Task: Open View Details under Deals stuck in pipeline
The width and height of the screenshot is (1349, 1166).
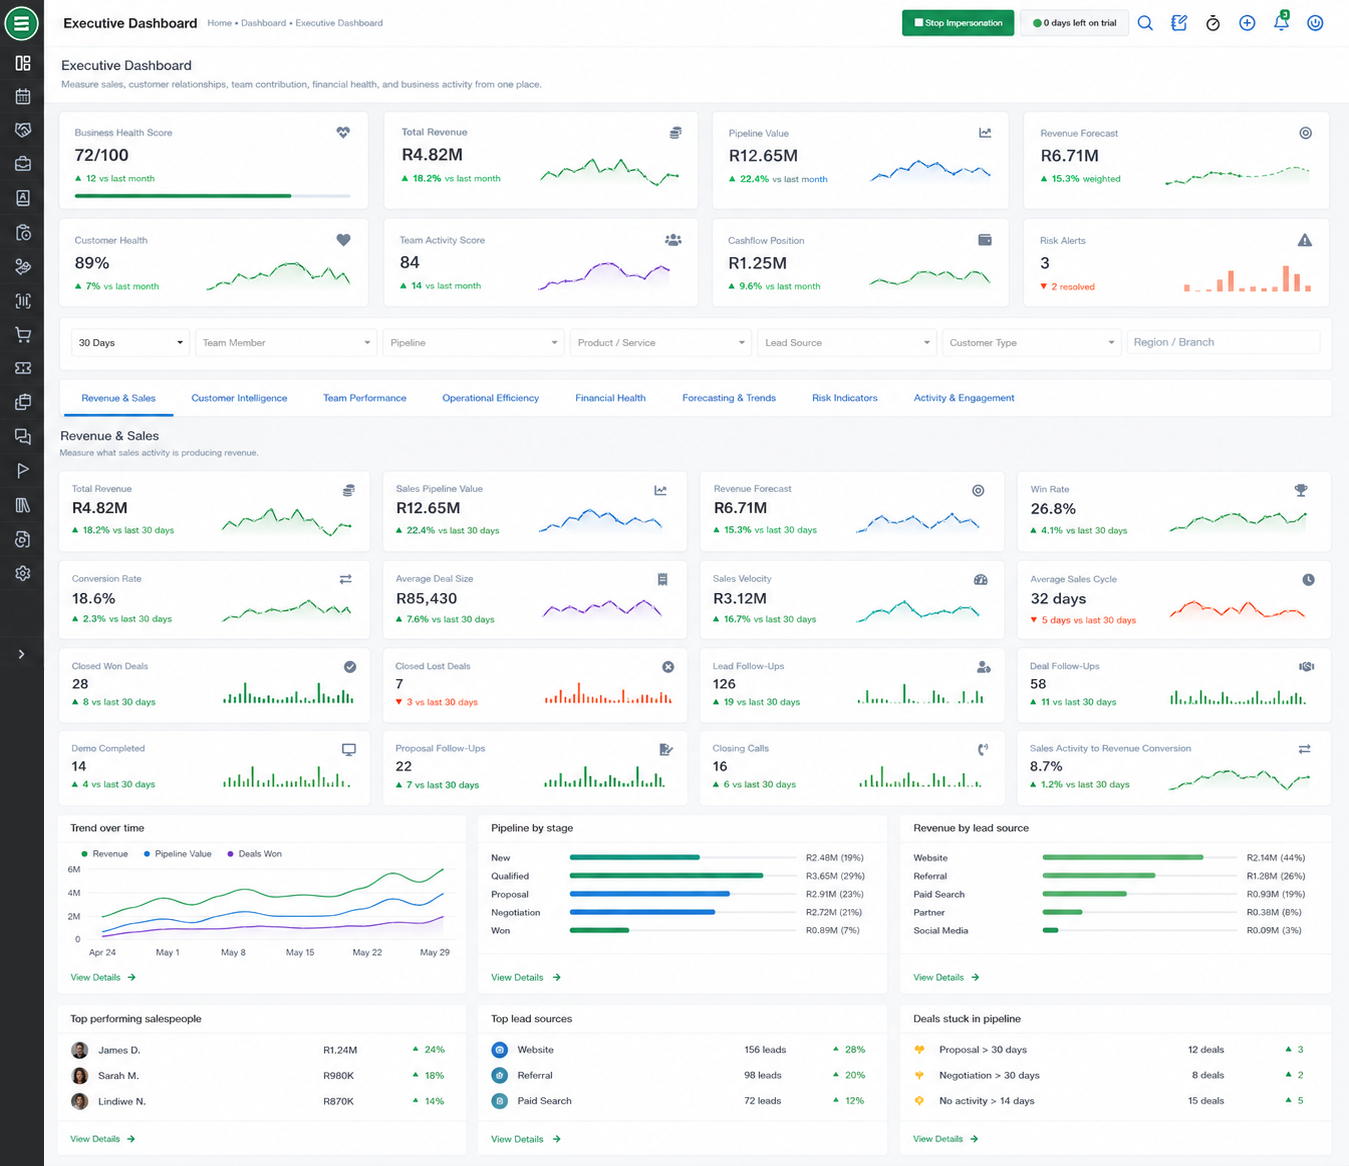Action: click(946, 1139)
